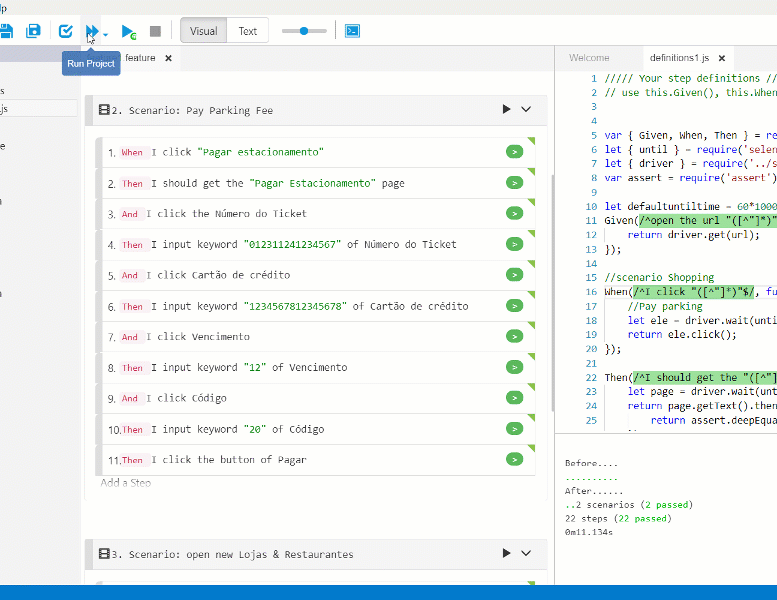Expand scenario 3 open new Lojas & Restaurantes
Image resolution: width=777 pixels, height=600 pixels.
pos(527,554)
